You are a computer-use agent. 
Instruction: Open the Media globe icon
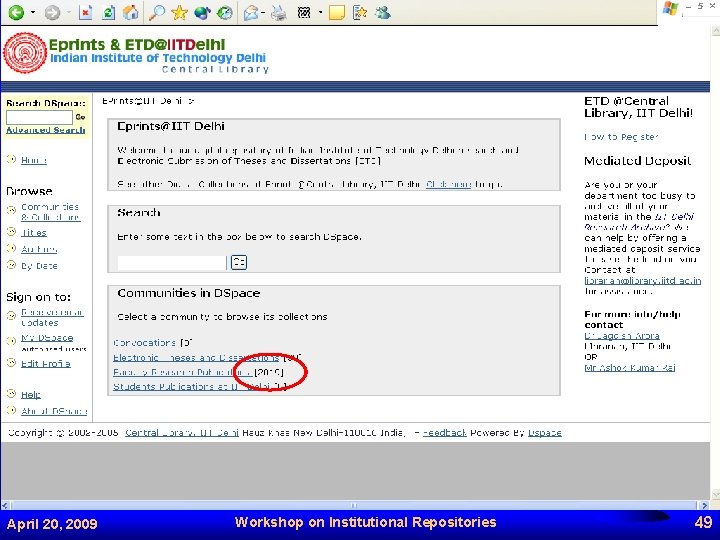pos(202,12)
